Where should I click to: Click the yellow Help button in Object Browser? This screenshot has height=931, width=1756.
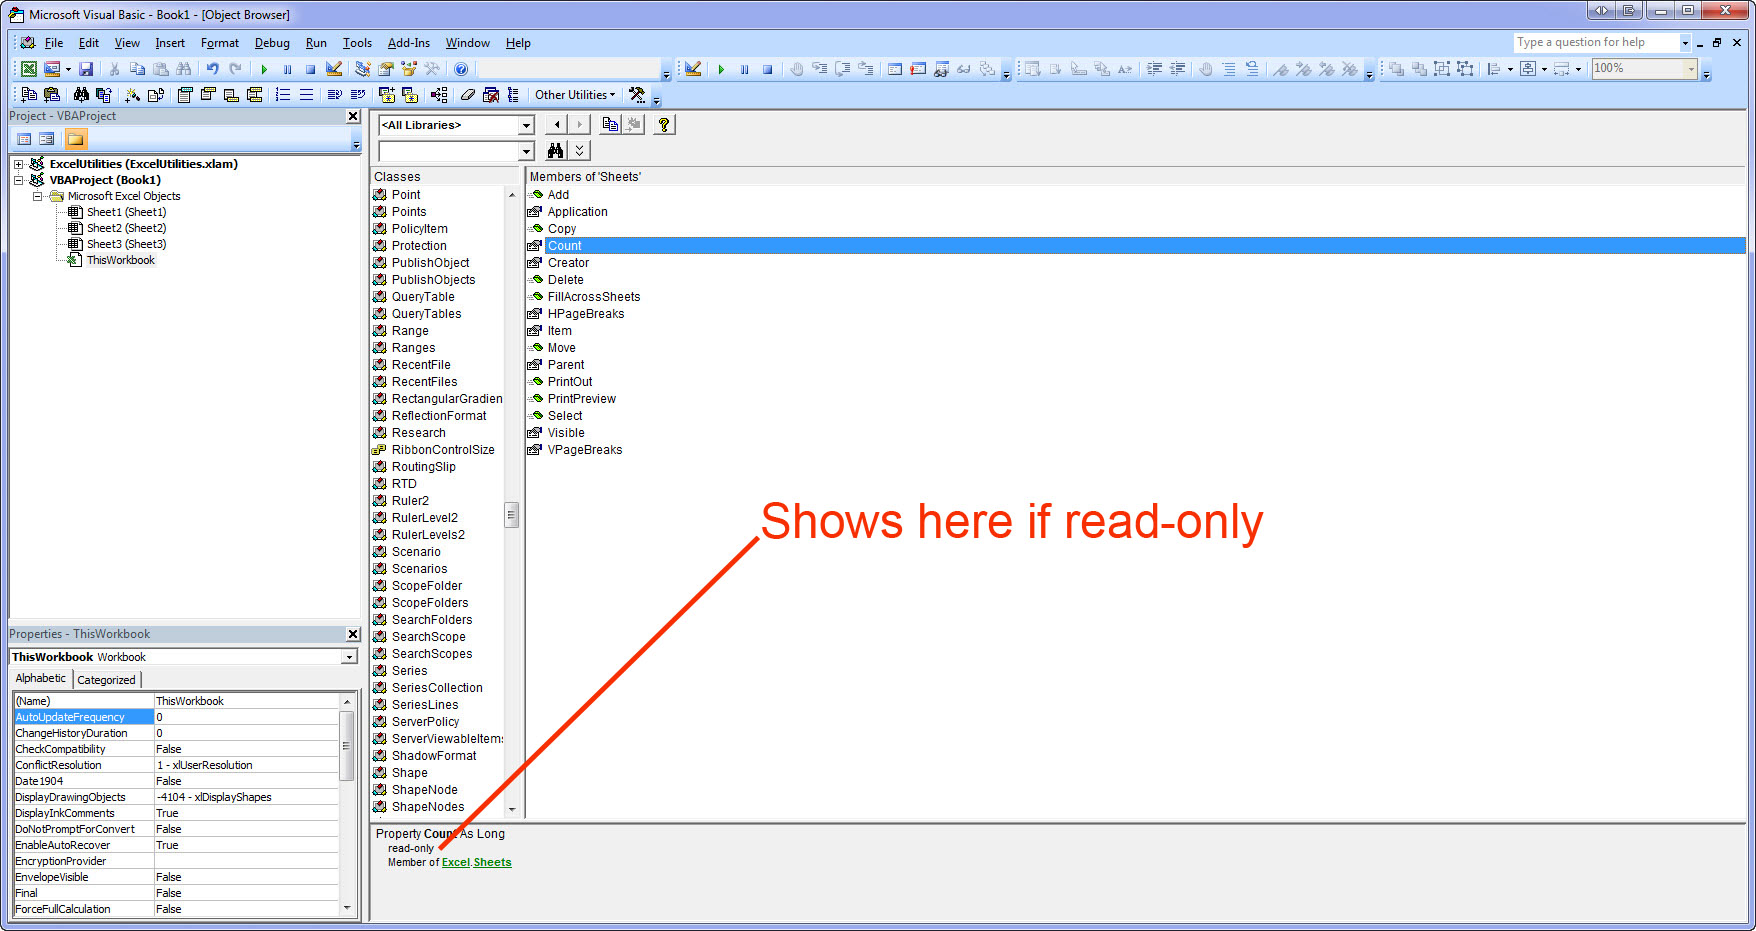663,124
